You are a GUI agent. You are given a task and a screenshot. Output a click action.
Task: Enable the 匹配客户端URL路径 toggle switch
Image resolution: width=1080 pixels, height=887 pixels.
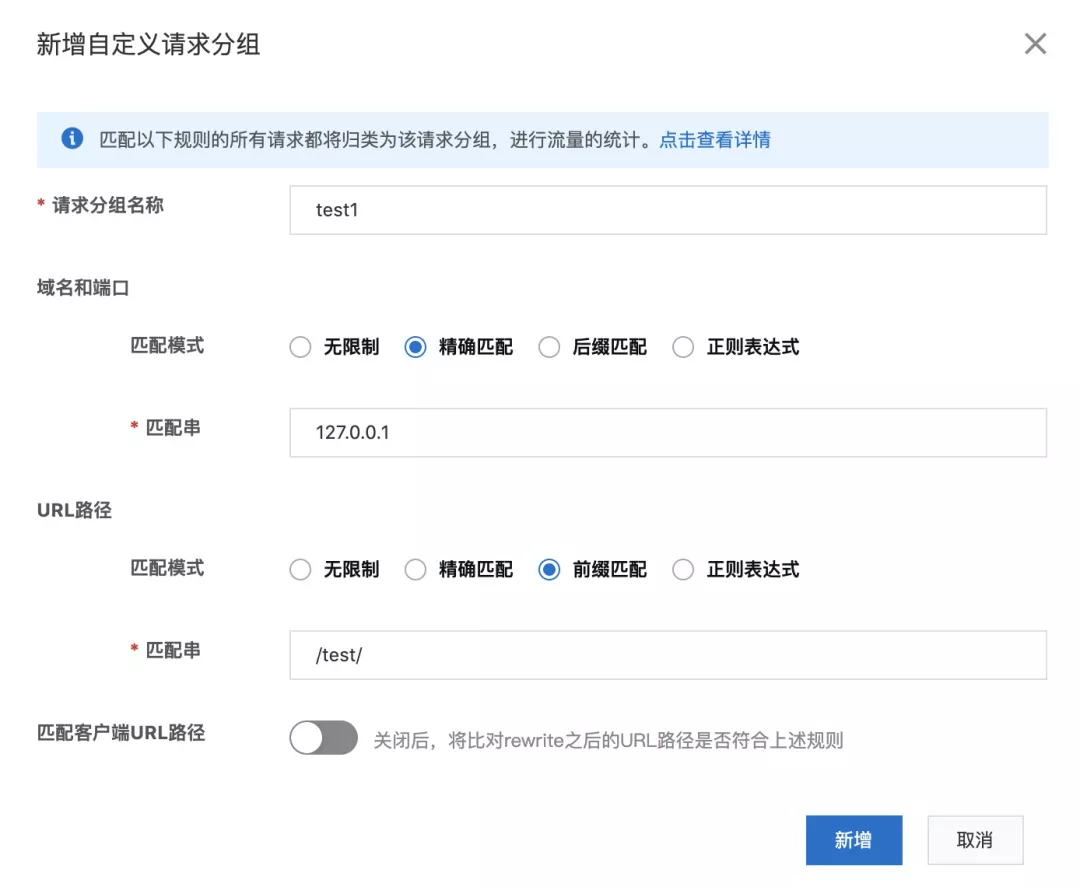pyautogui.click(x=322, y=738)
